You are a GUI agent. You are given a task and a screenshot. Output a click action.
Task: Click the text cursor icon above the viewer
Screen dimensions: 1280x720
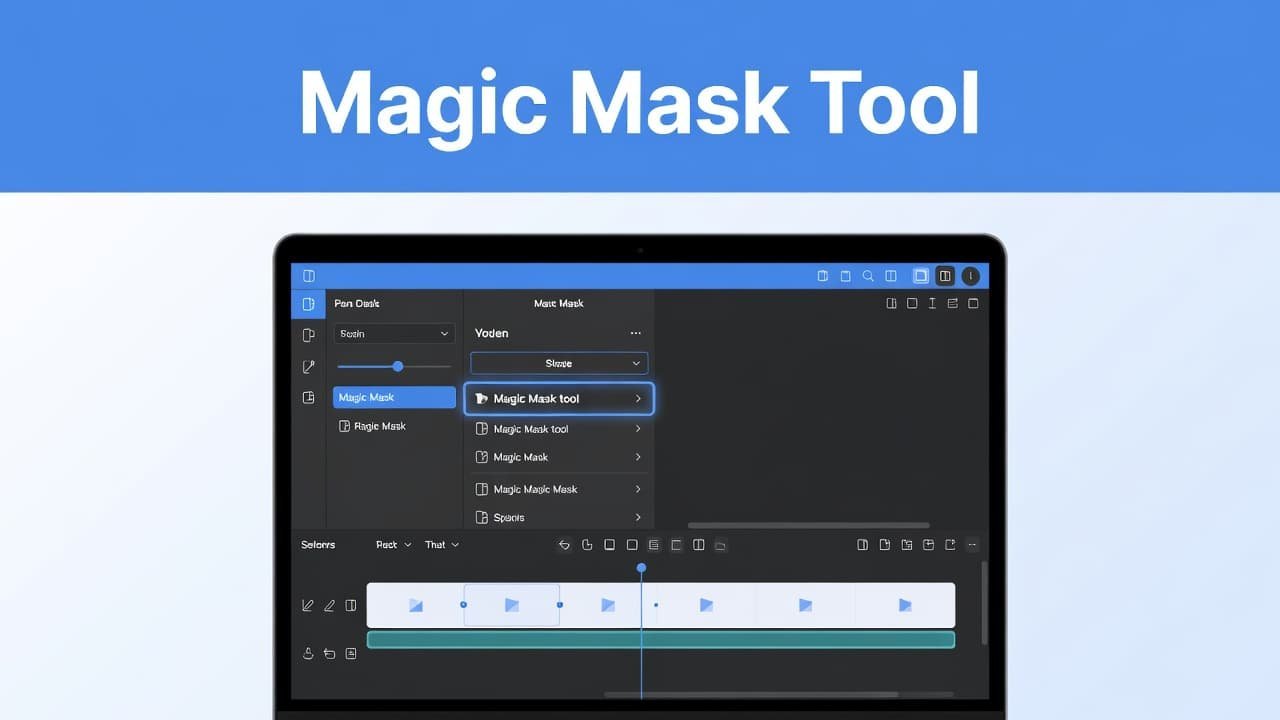point(932,303)
